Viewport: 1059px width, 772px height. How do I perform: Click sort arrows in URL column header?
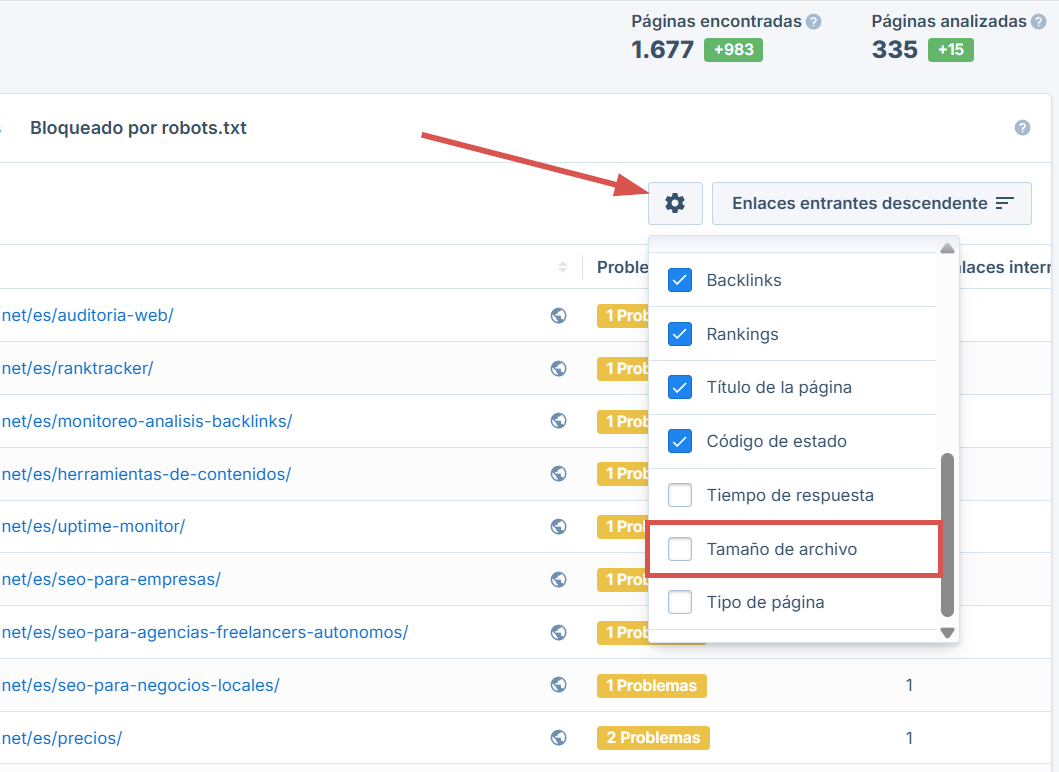pos(563,267)
